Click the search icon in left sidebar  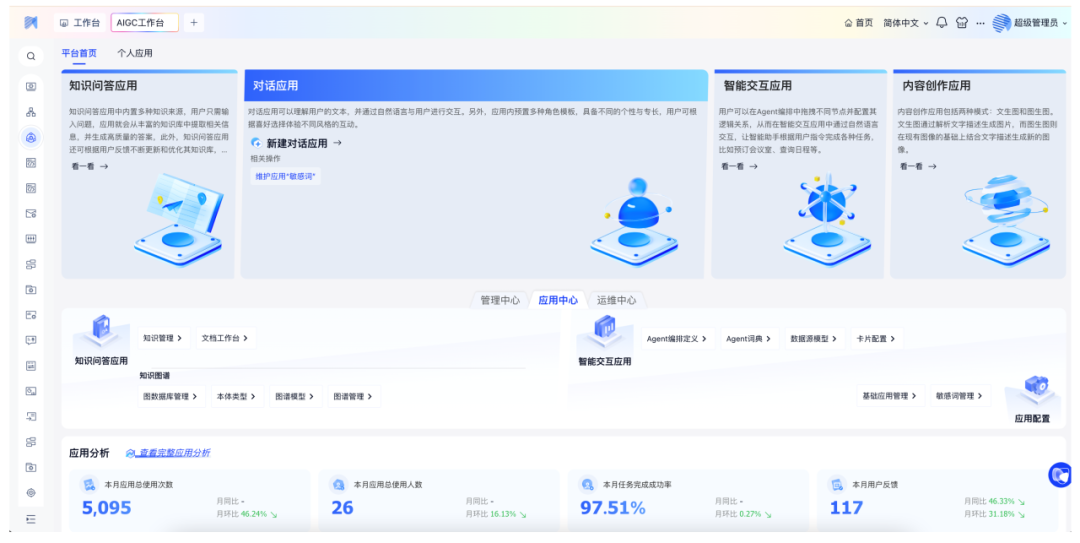(31, 57)
